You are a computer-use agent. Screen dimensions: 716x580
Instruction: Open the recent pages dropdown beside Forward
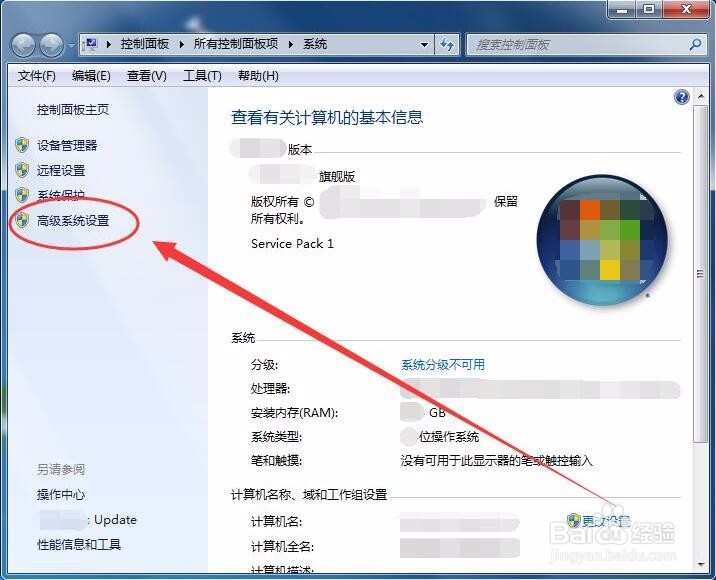click(x=71, y=45)
